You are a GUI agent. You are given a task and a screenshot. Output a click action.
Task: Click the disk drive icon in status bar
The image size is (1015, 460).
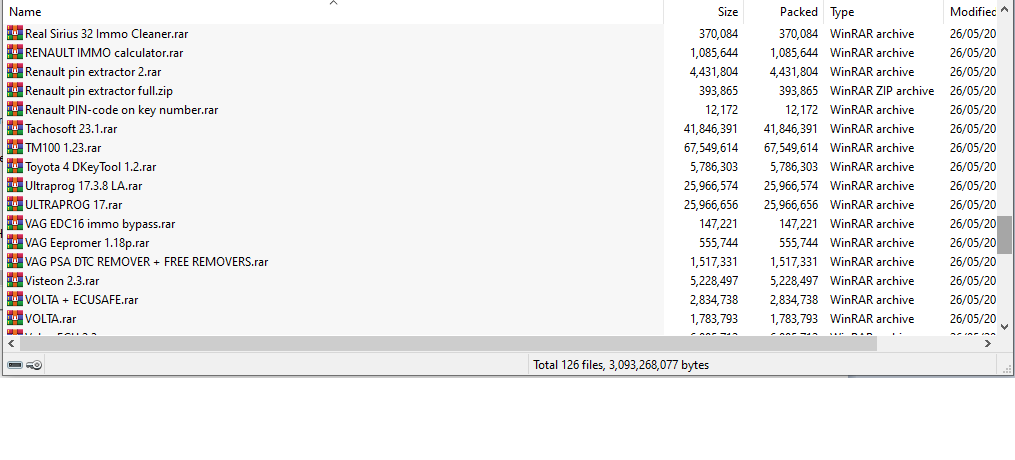pyautogui.click(x=15, y=365)
